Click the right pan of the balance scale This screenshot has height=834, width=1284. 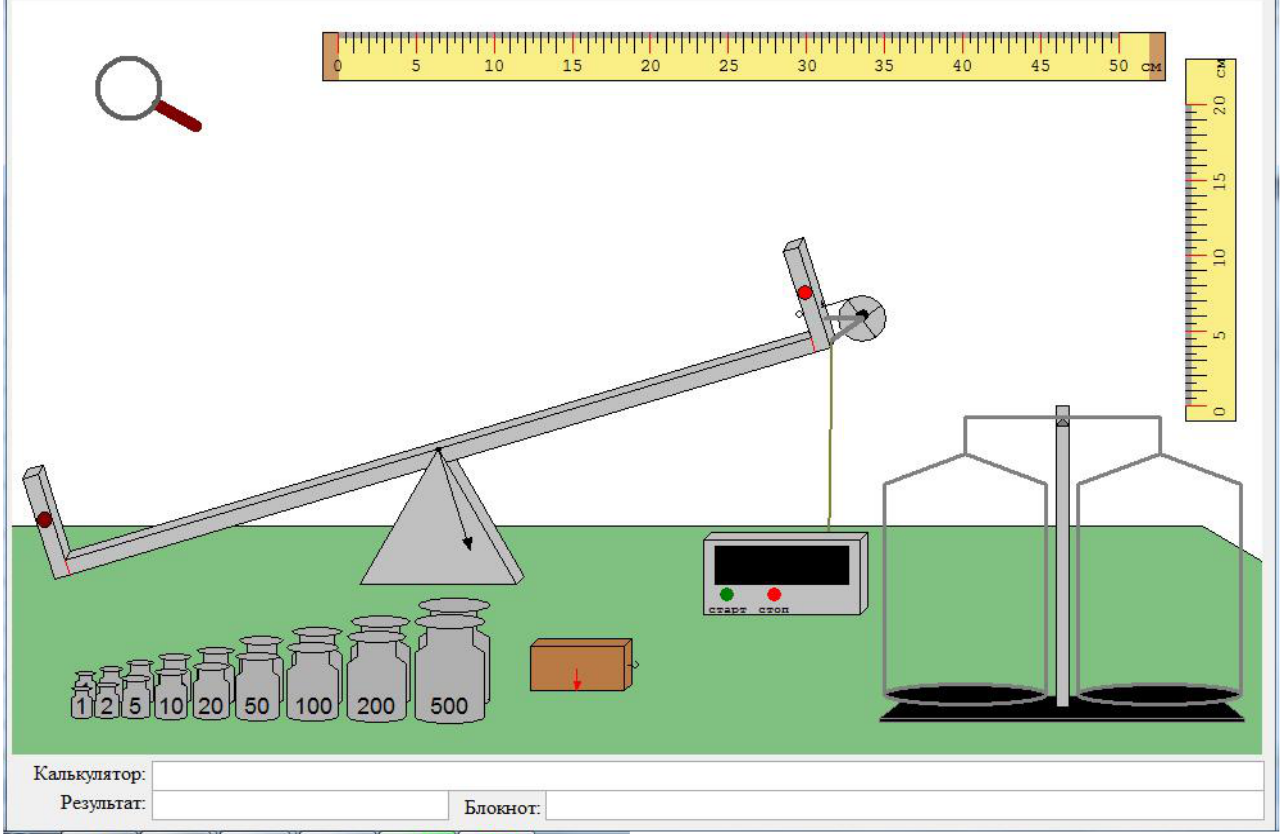(1159, 694)
